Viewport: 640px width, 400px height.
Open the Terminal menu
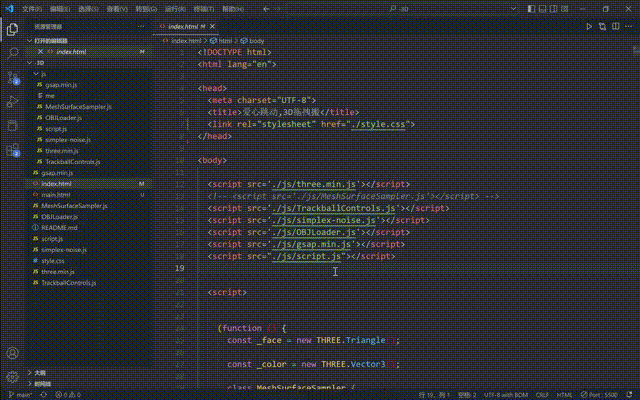(203, 9)
